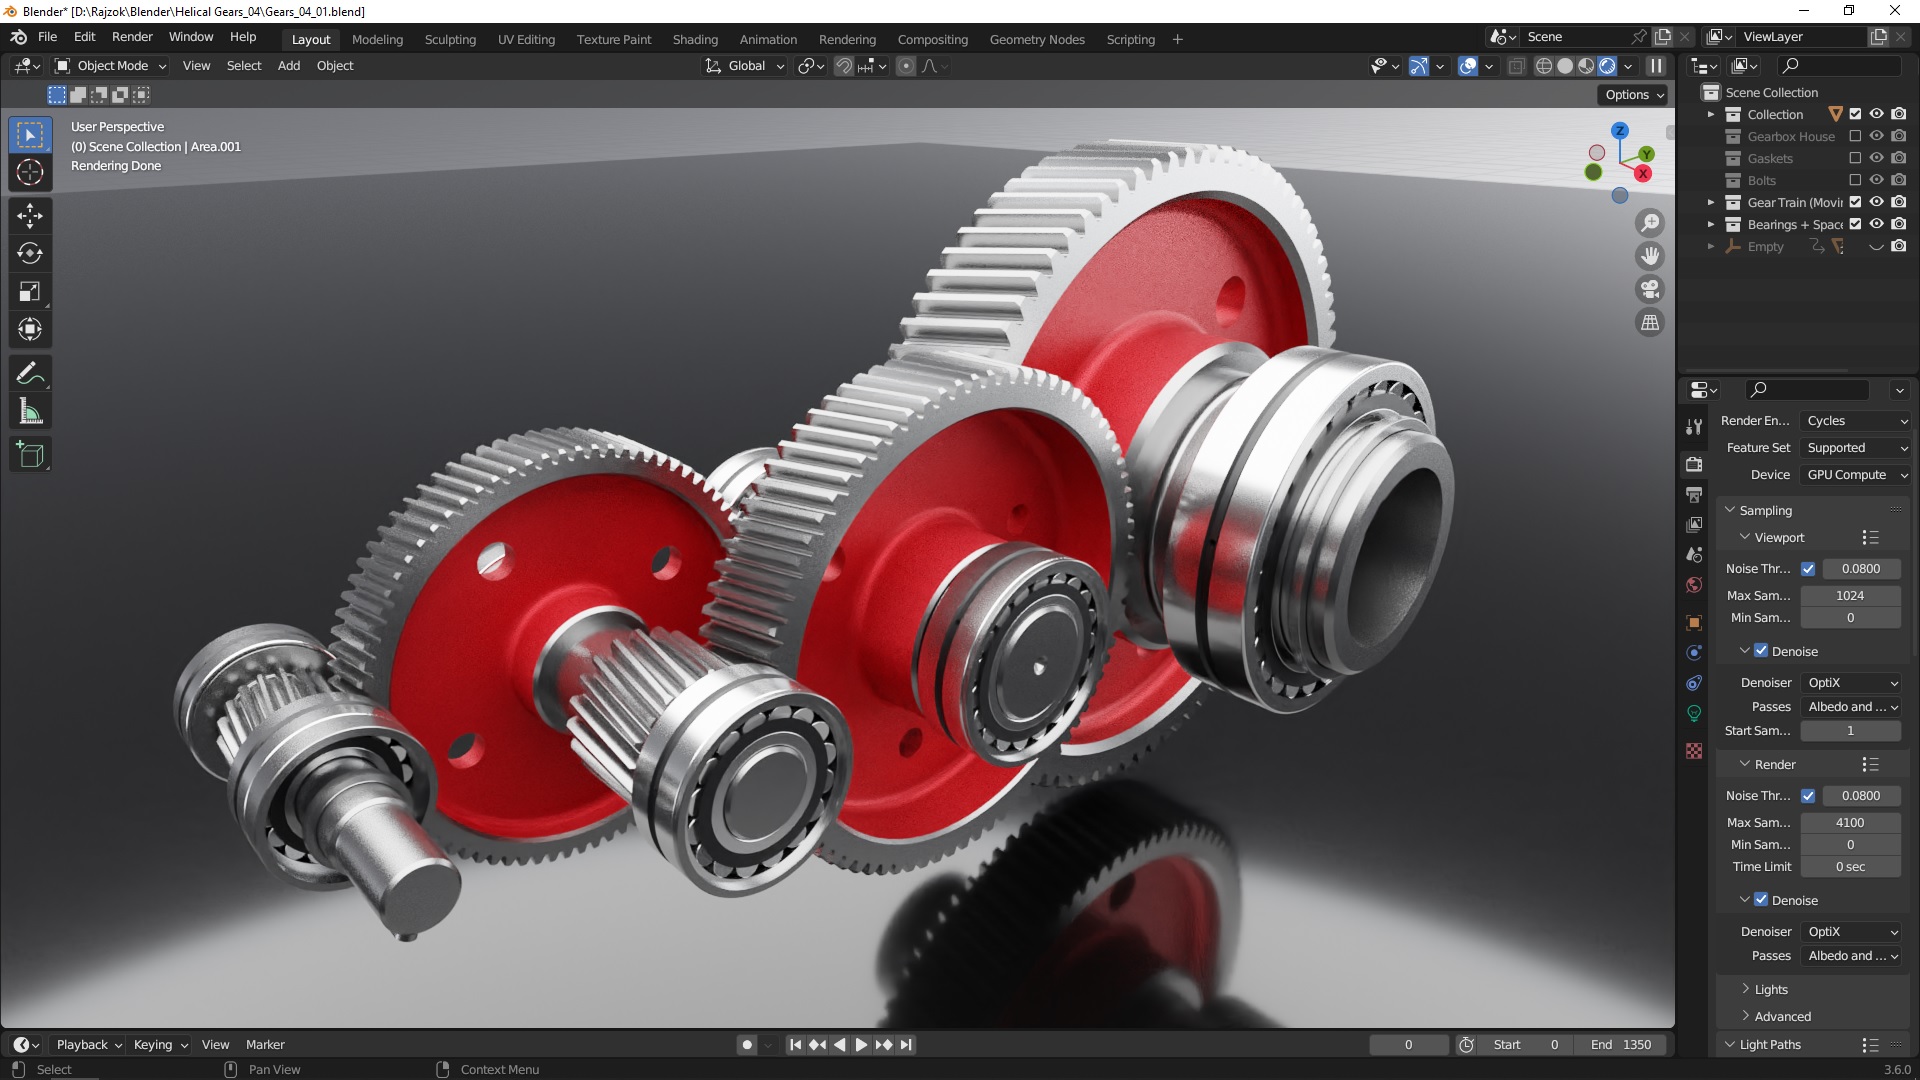Viewport: 1920px width, 1080px height.
Task: Switch to wireframe viewport shading
Action: click(1544, 66)
